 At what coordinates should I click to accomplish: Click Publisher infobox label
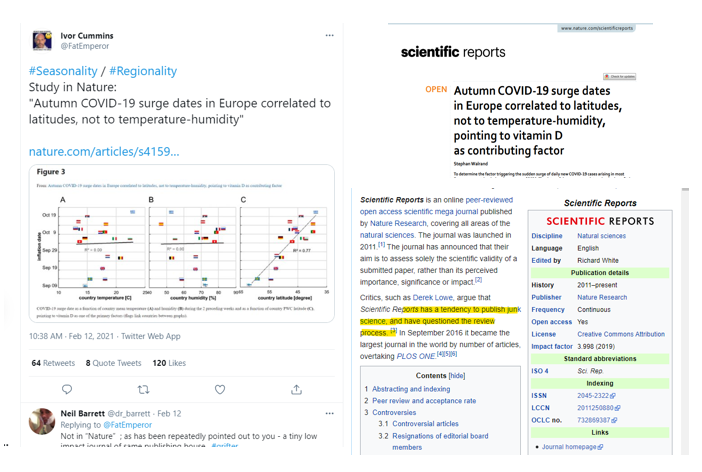click(x=546, y=297)
